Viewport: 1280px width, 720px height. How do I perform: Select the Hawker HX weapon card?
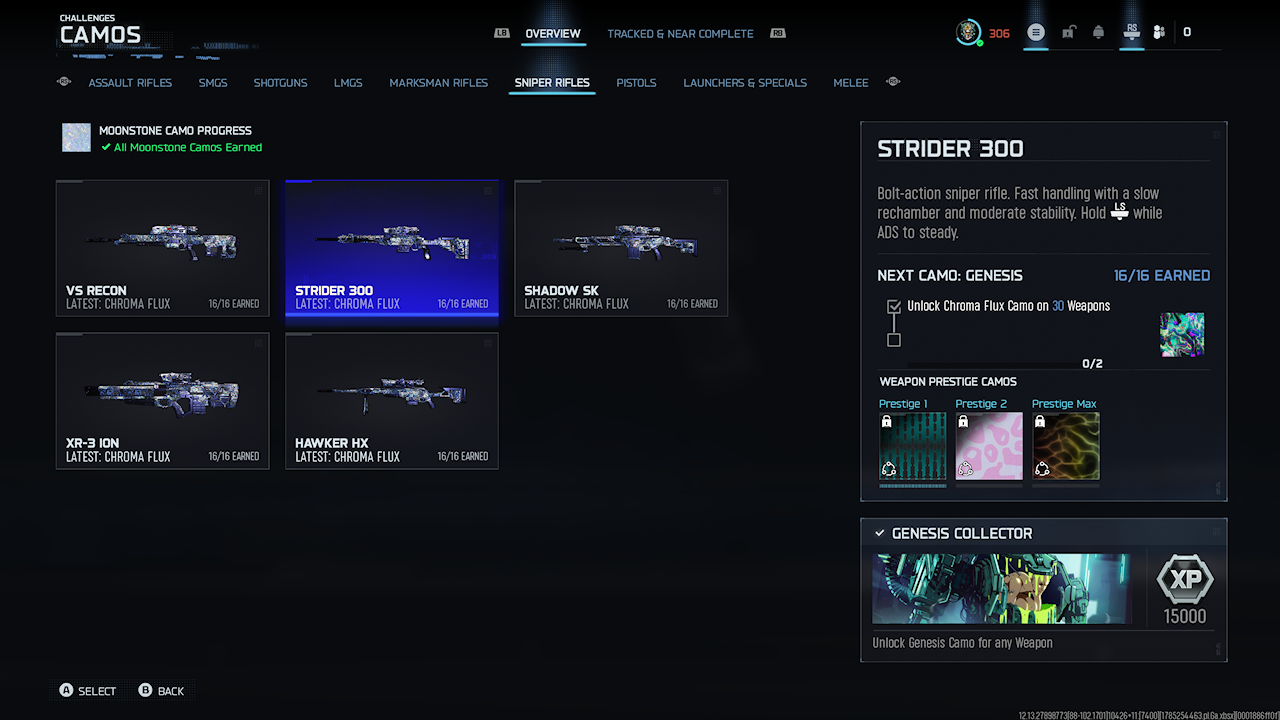[x=392, y=401]
